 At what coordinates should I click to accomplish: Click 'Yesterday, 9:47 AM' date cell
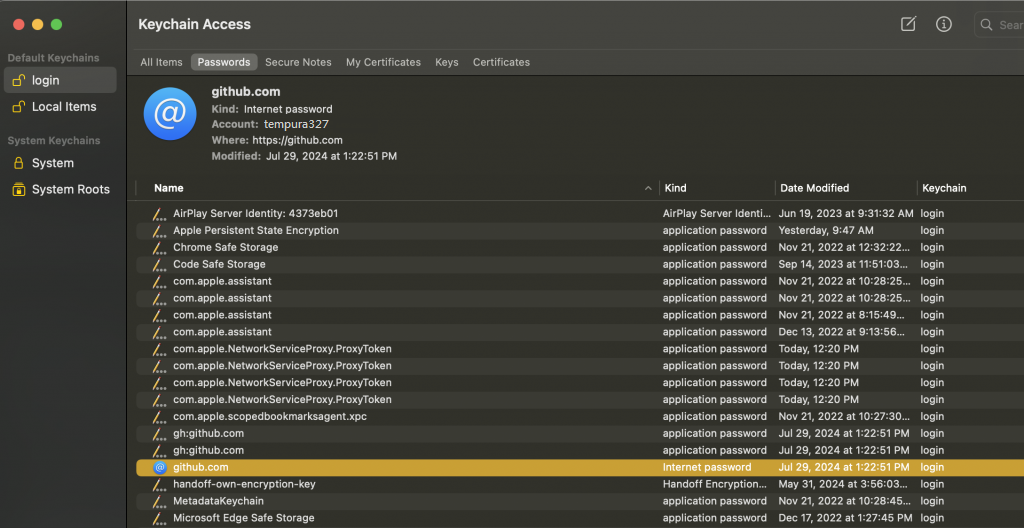825,231
